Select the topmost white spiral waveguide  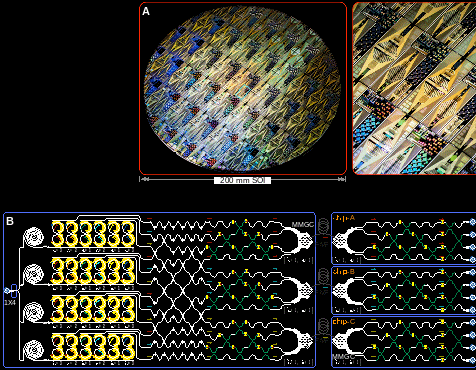(34, 237)
